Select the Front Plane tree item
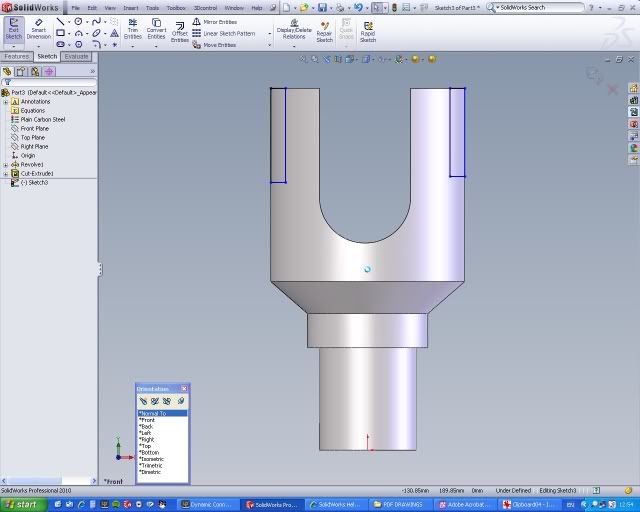 (34, 128)
